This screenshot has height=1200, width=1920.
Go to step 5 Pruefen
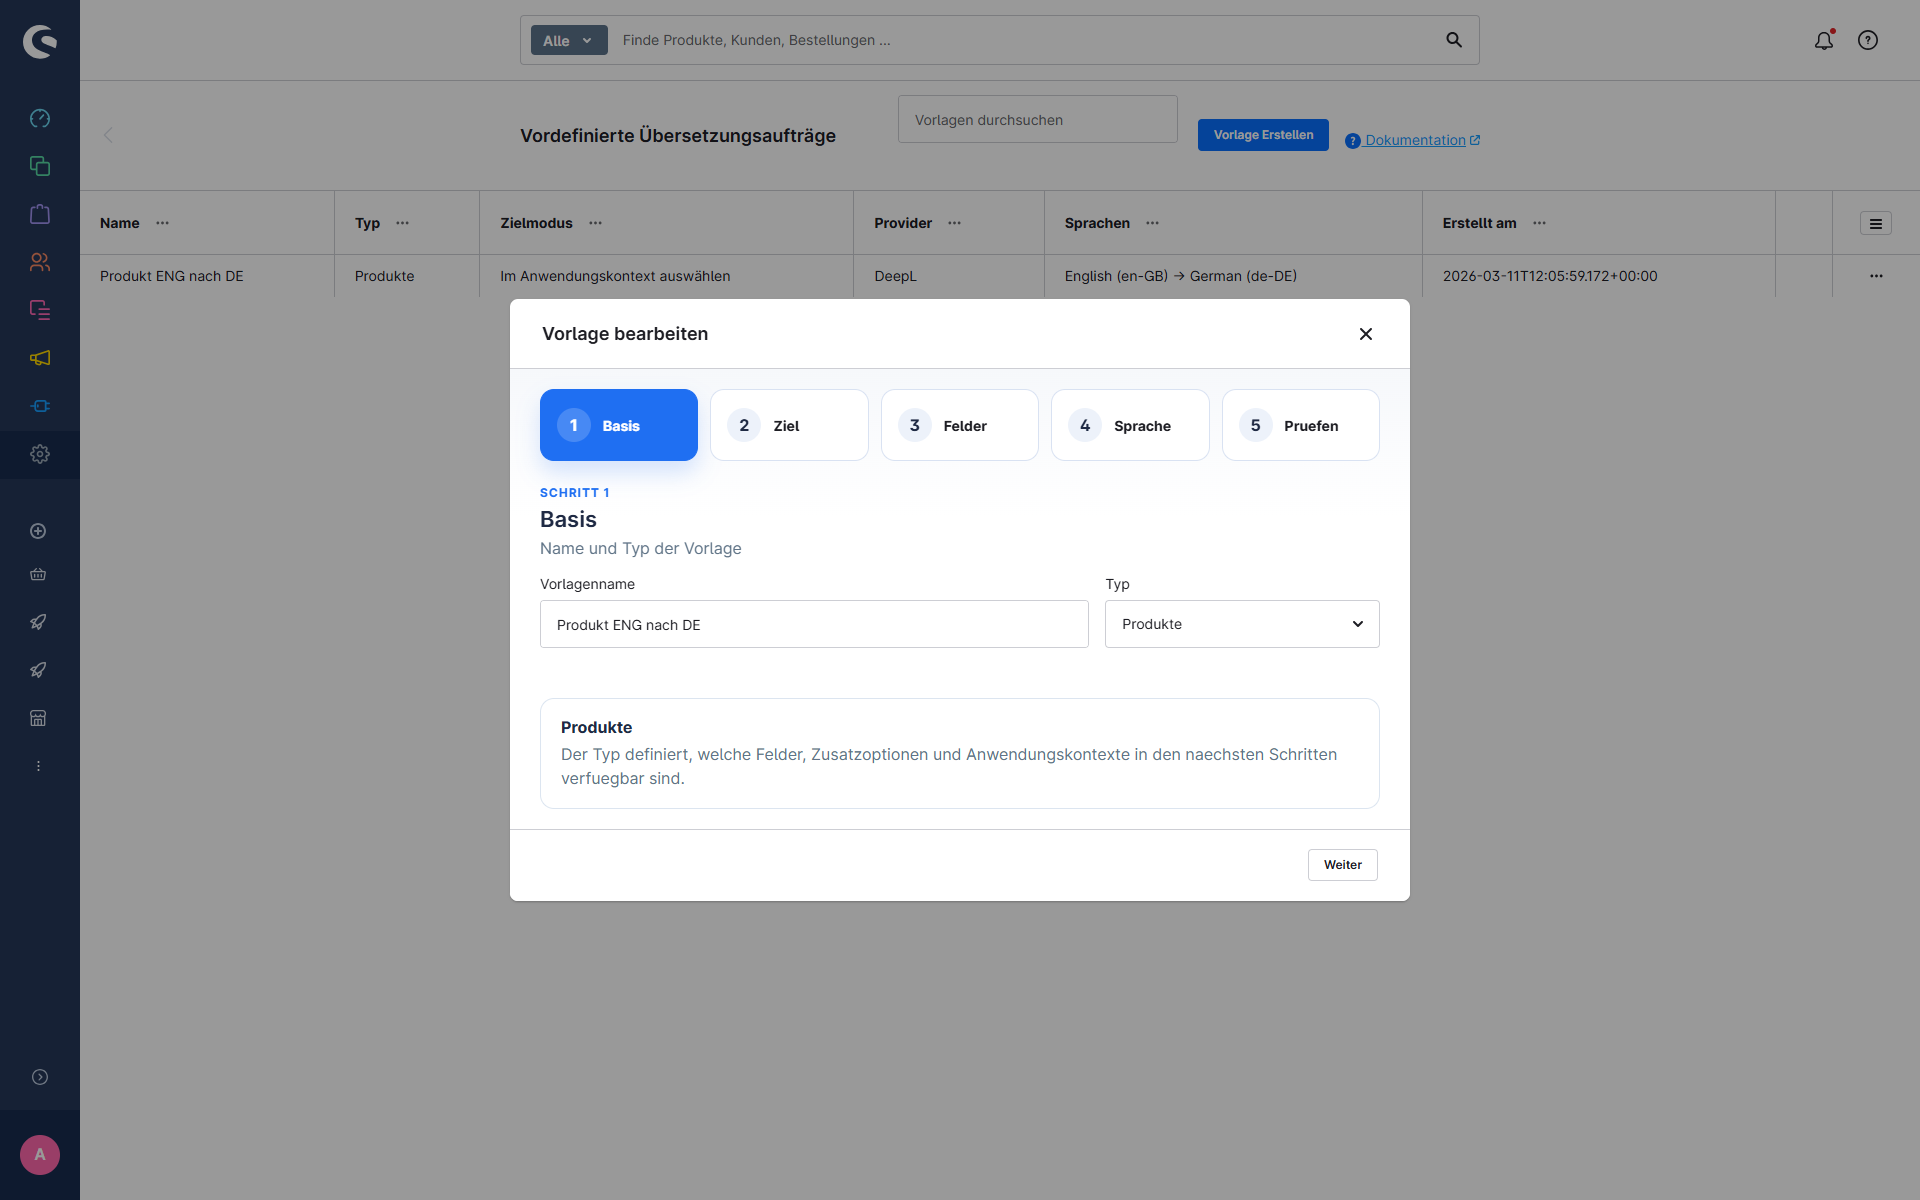1299,425
